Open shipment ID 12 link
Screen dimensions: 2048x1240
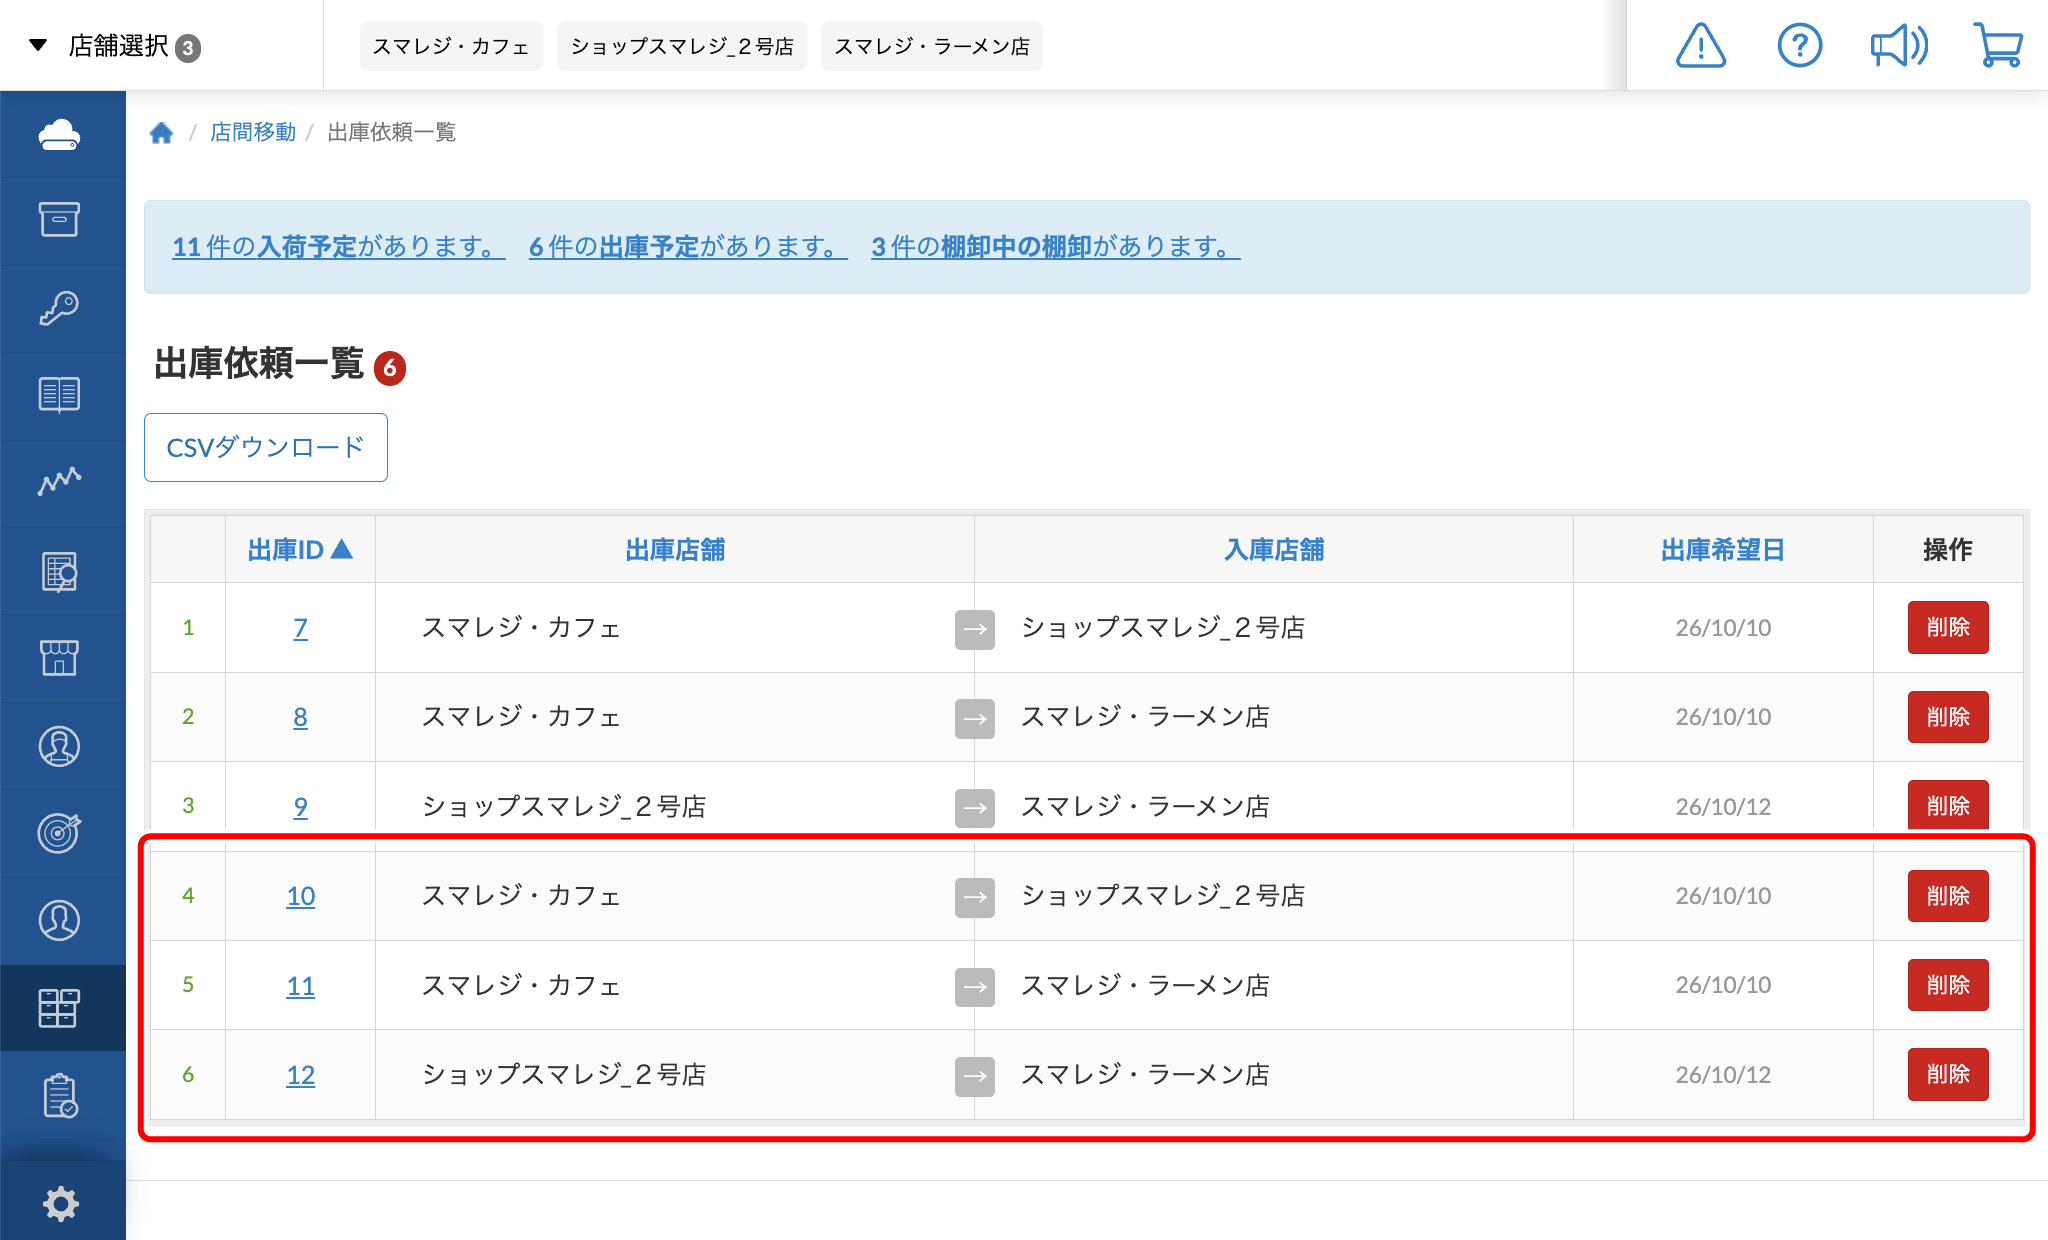(300, 1075)
